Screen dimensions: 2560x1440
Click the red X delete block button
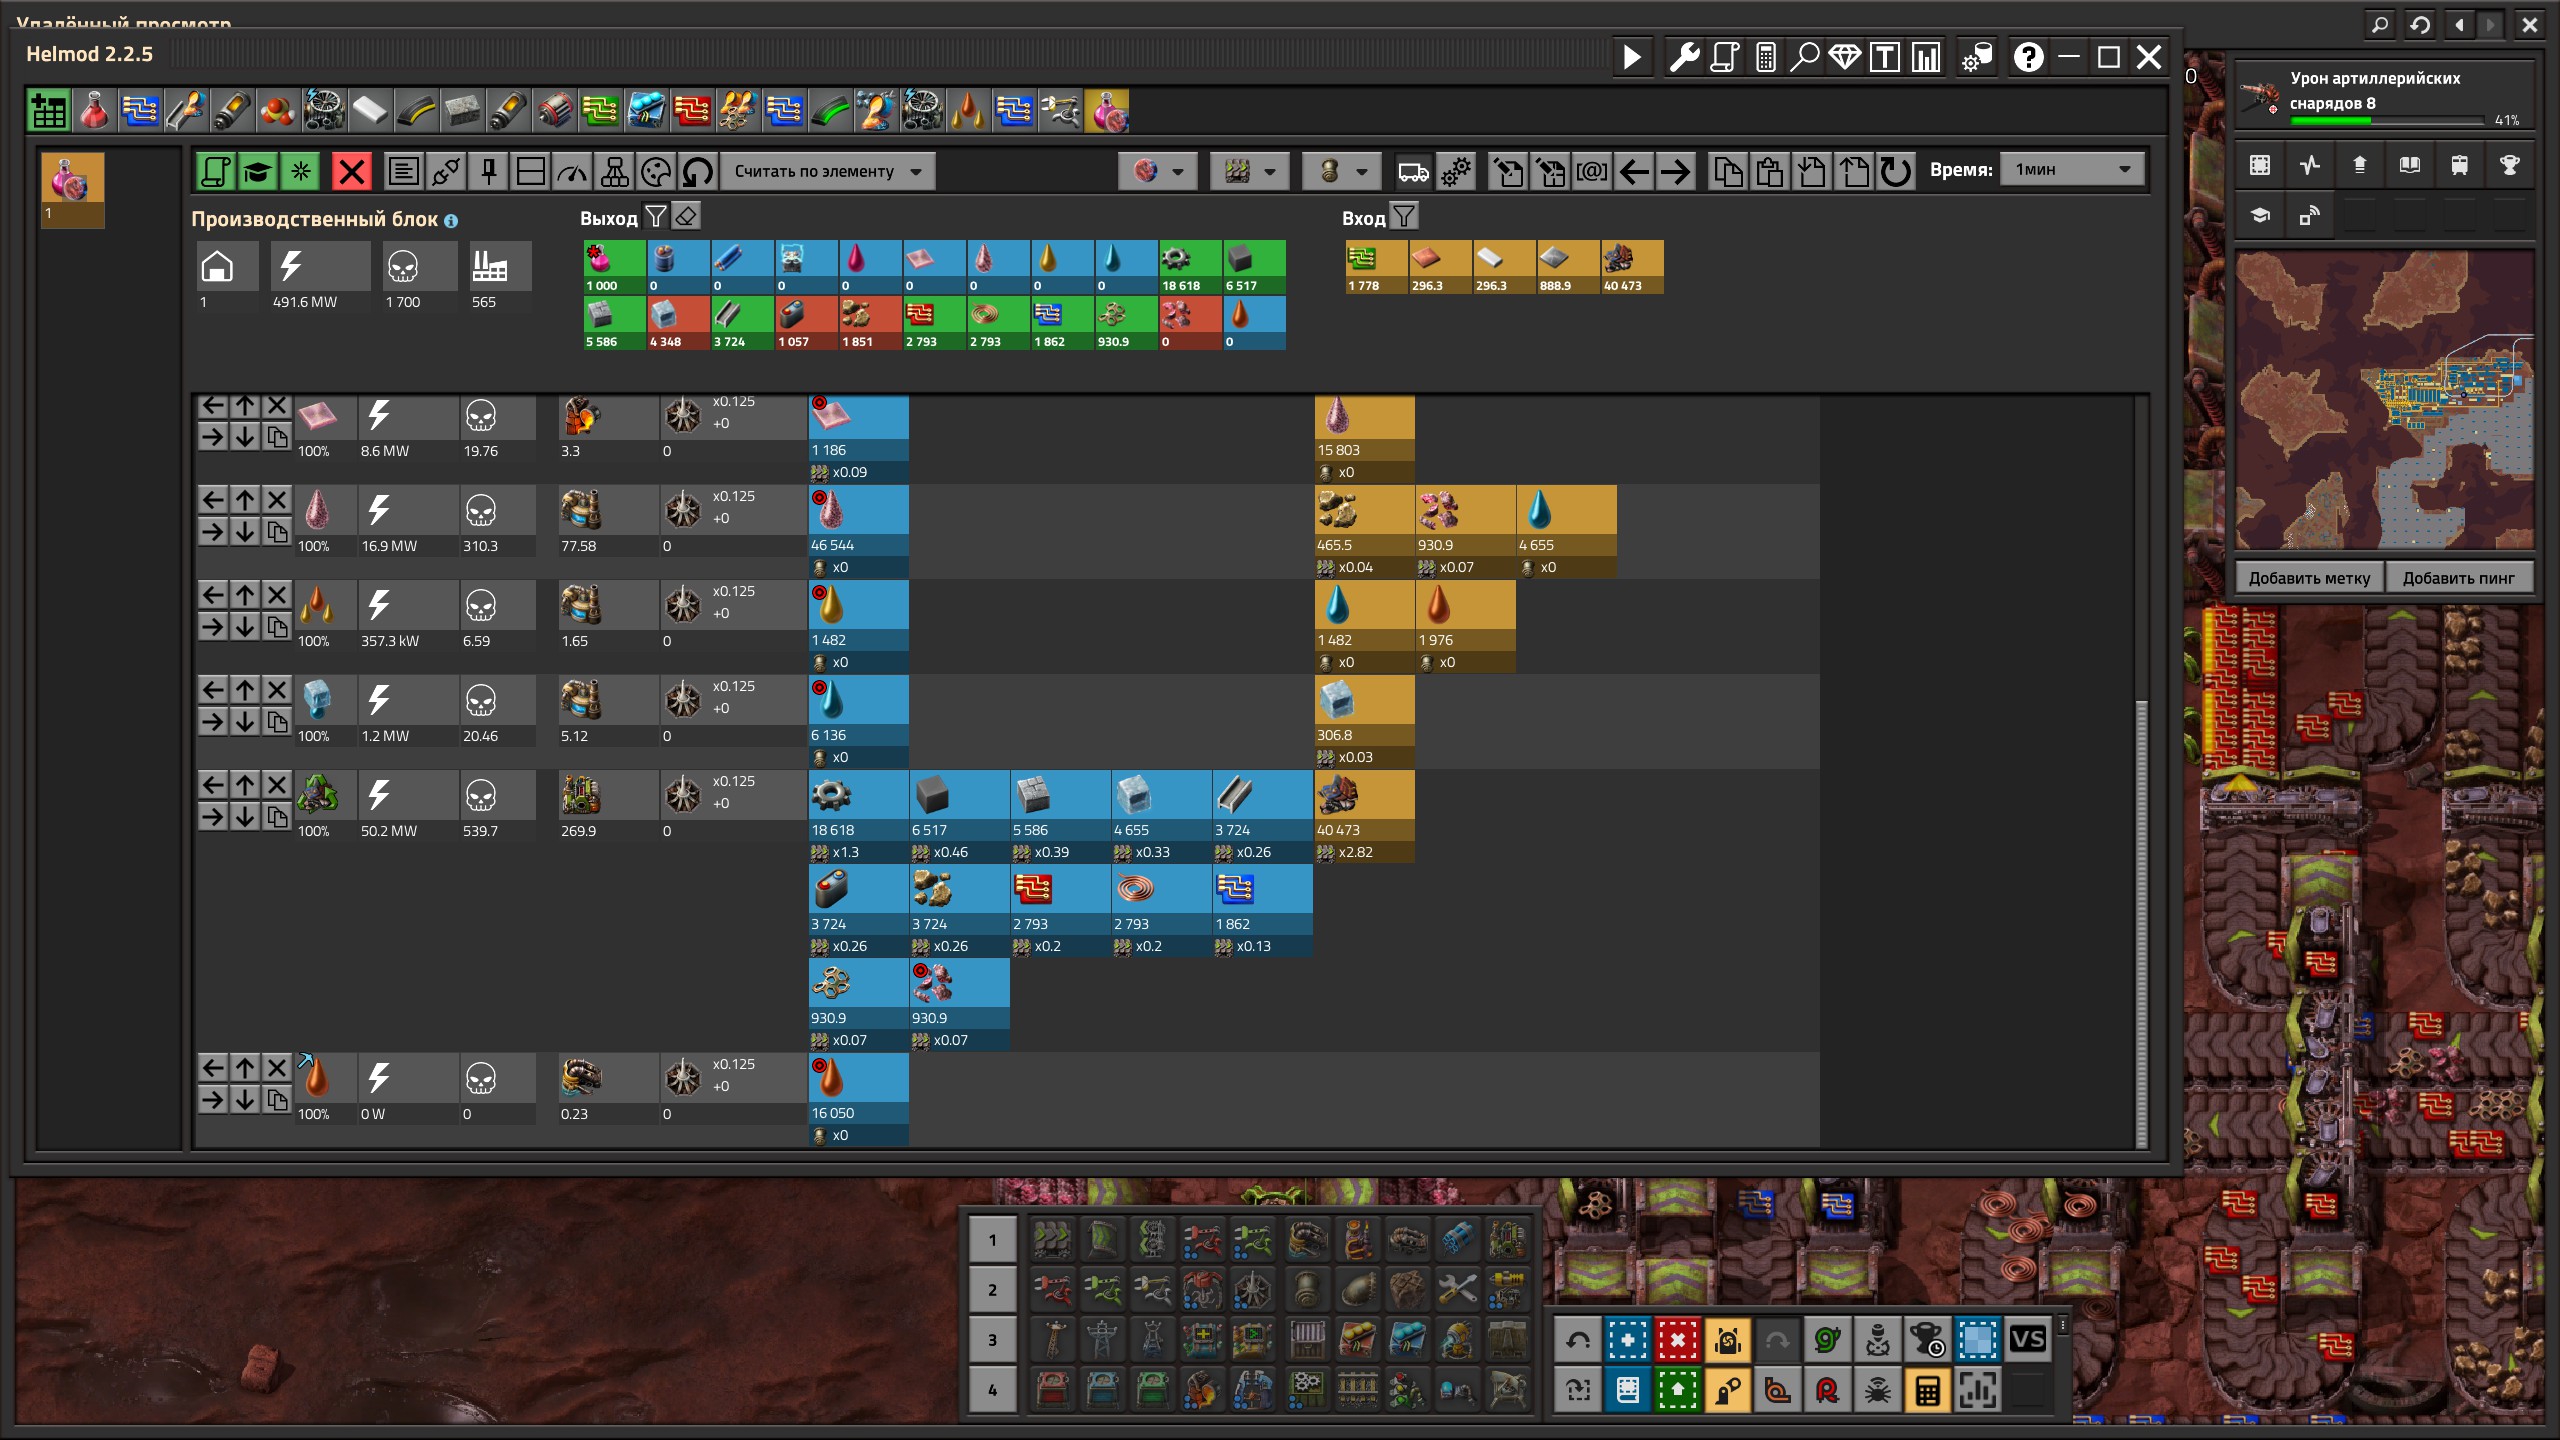coord(351,172)
